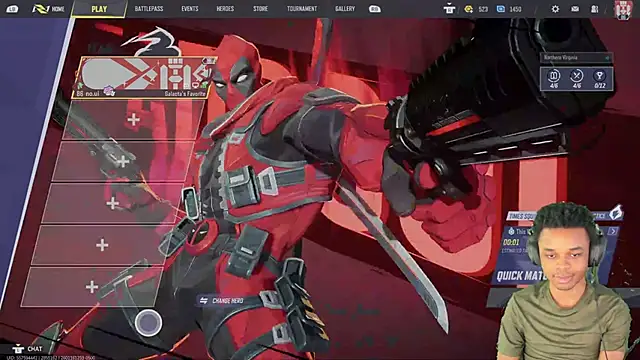This screenshot has height=360, width=640.
Task: Click the blue Units currency icon
Action: coord(501,9)
